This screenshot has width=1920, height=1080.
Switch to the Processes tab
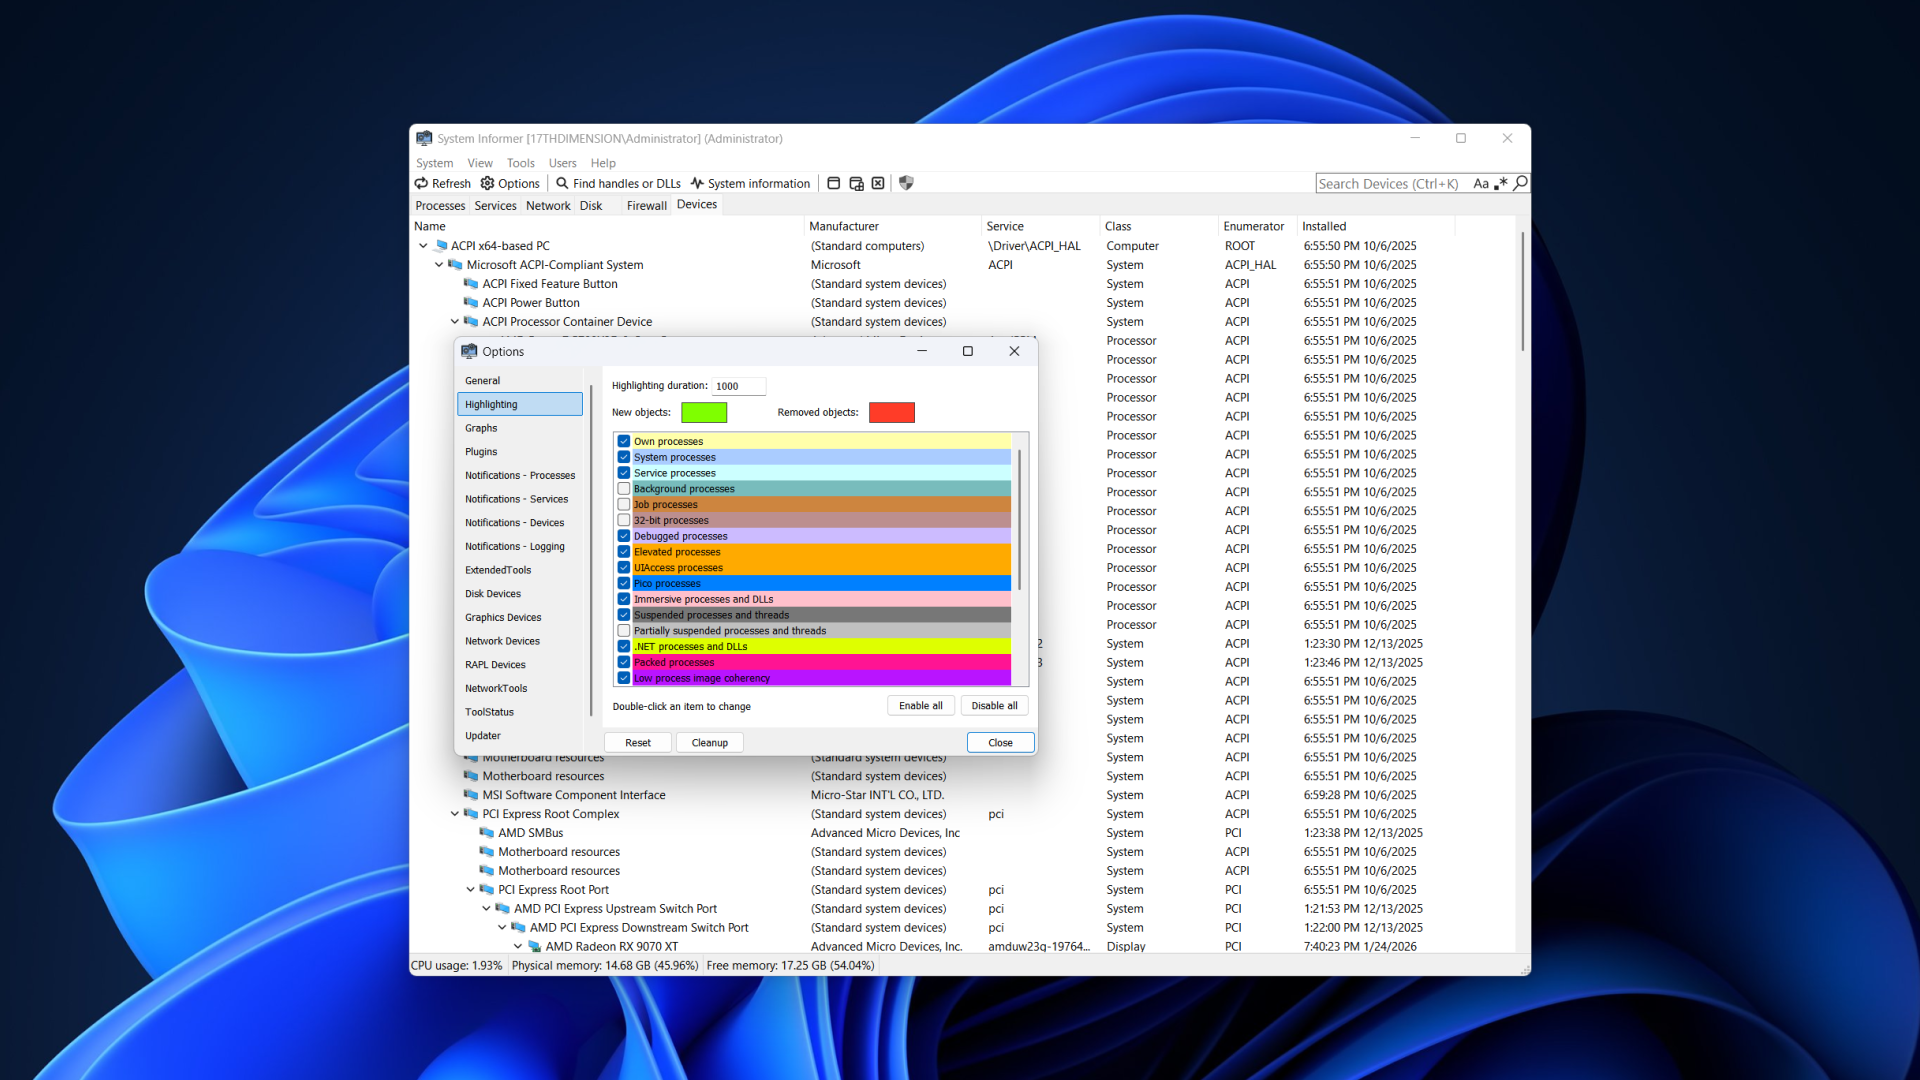[x=440, y=206]
